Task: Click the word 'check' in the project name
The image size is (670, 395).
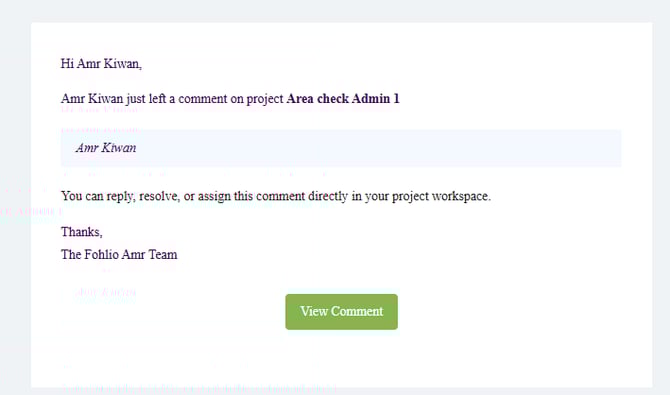Action: [x=333, y=99]
